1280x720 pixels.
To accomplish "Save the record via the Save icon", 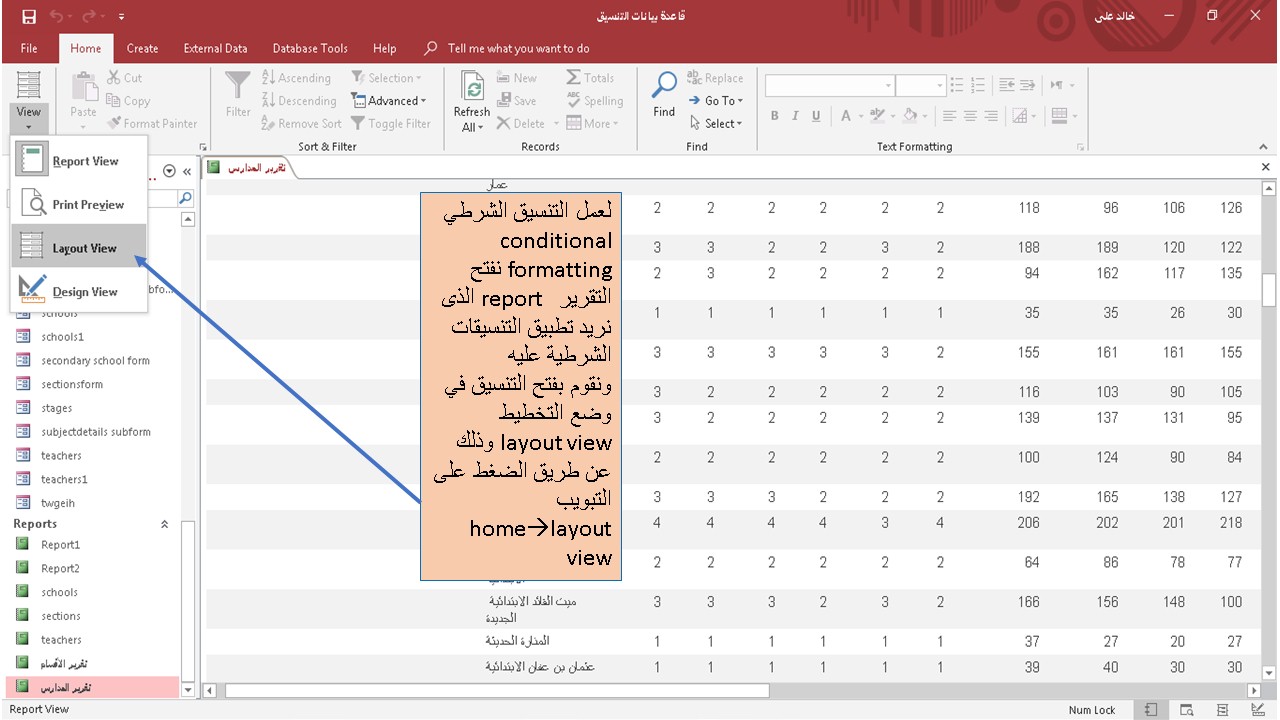I will [x=517, y=100].
